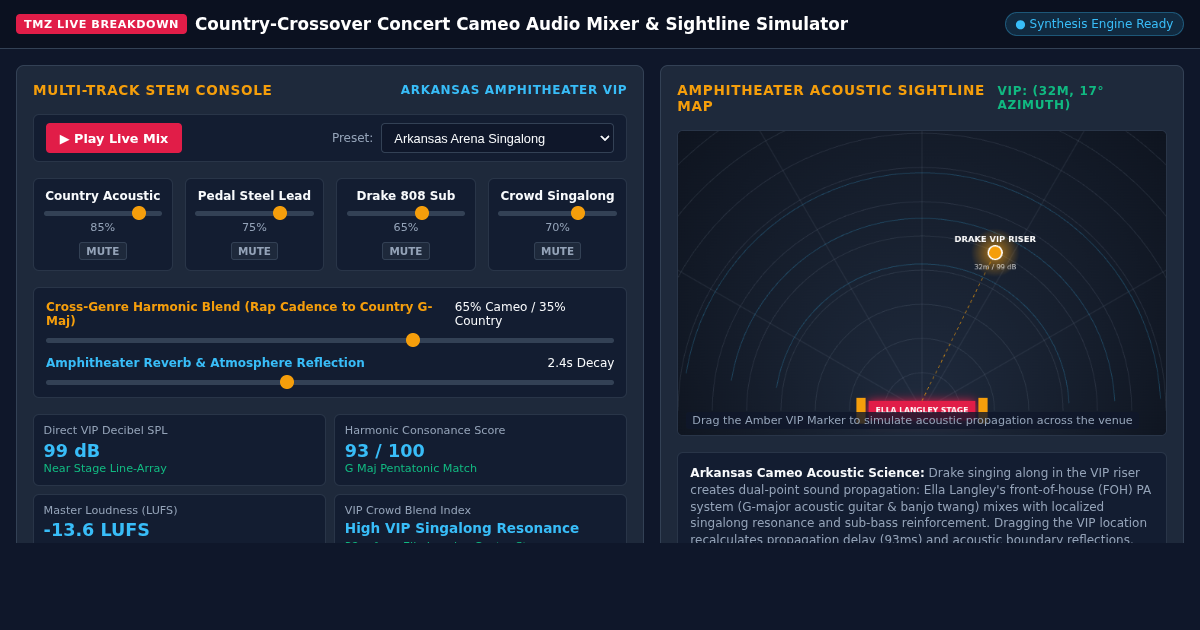
Task: Open the Preset dropdown Arkansas Arena Singalong
Action: [497, 138]
